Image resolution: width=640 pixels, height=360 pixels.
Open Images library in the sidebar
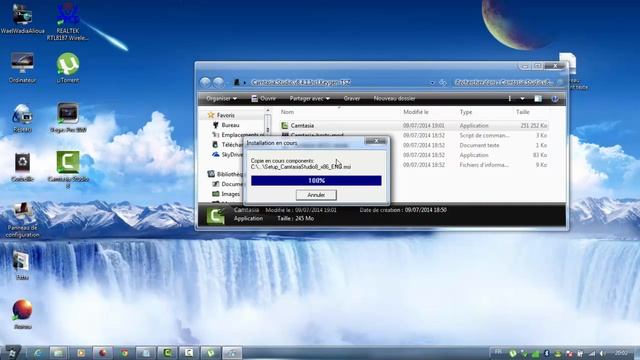(231, 194)
